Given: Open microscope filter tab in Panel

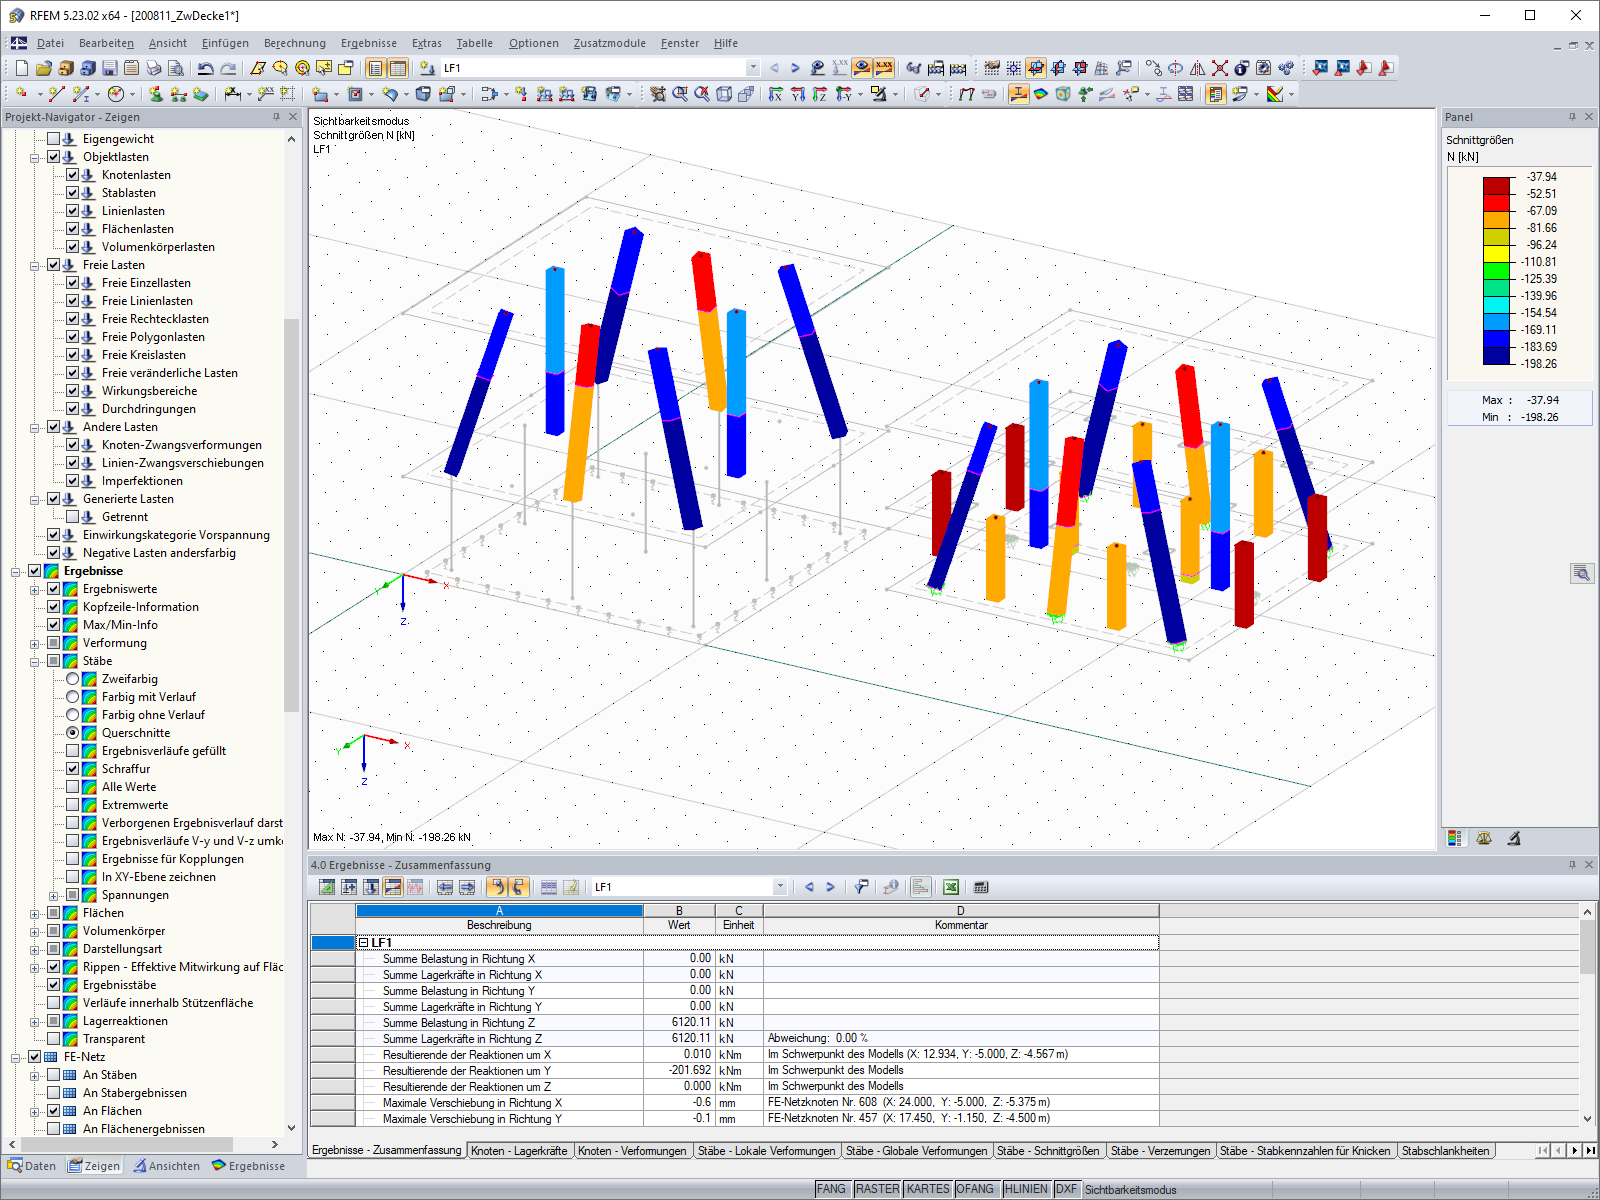Looking at the screenshot, I should tap(1514, 838).
